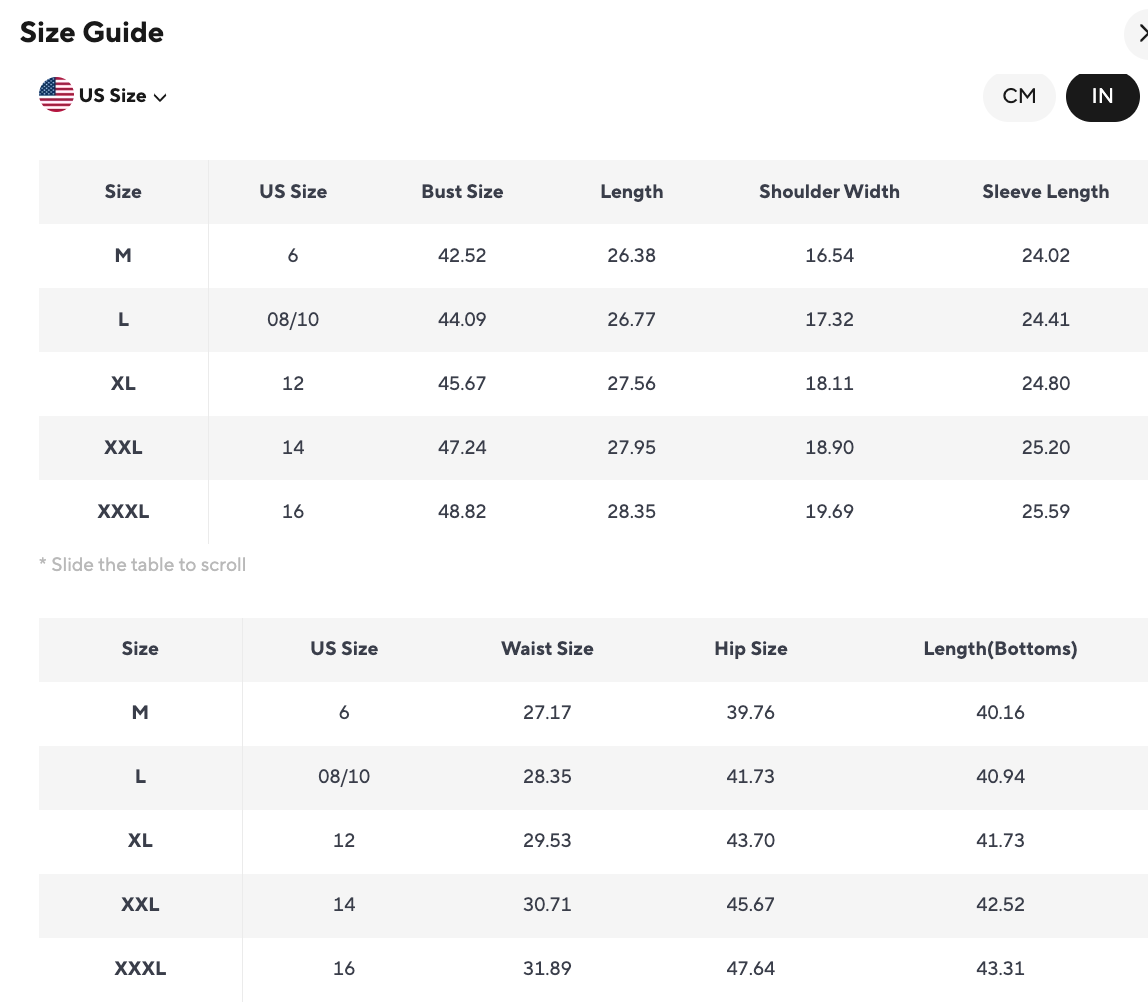Click the Size Guide title
Viewport: 1148px width, 1006px height.
coord(92,33)
